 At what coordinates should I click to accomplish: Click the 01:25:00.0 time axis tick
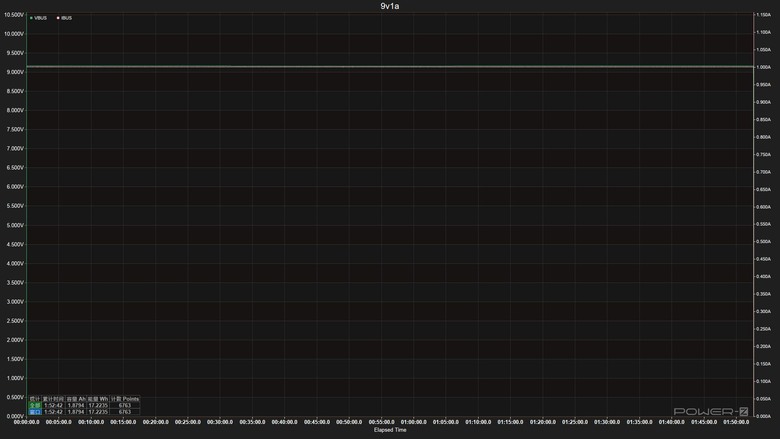coord(575,422)
